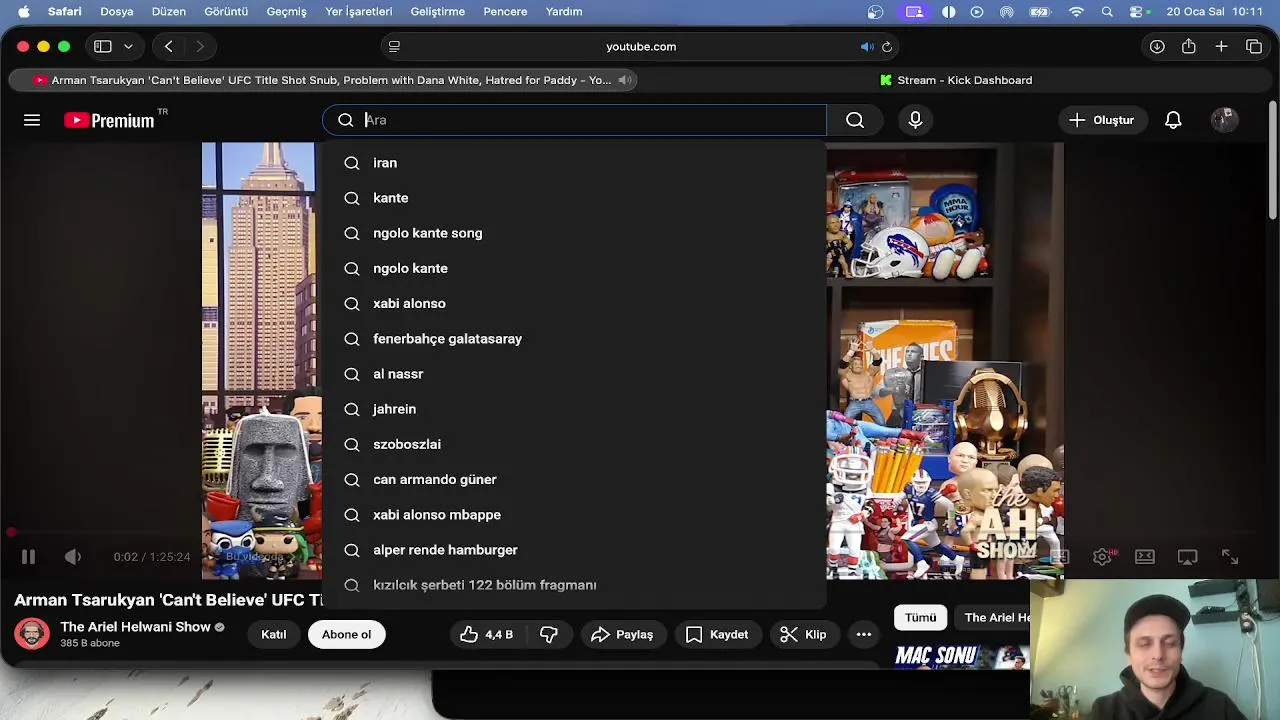Select 'fenerbahçe galatasaray' suggestion

coord(574,339)
